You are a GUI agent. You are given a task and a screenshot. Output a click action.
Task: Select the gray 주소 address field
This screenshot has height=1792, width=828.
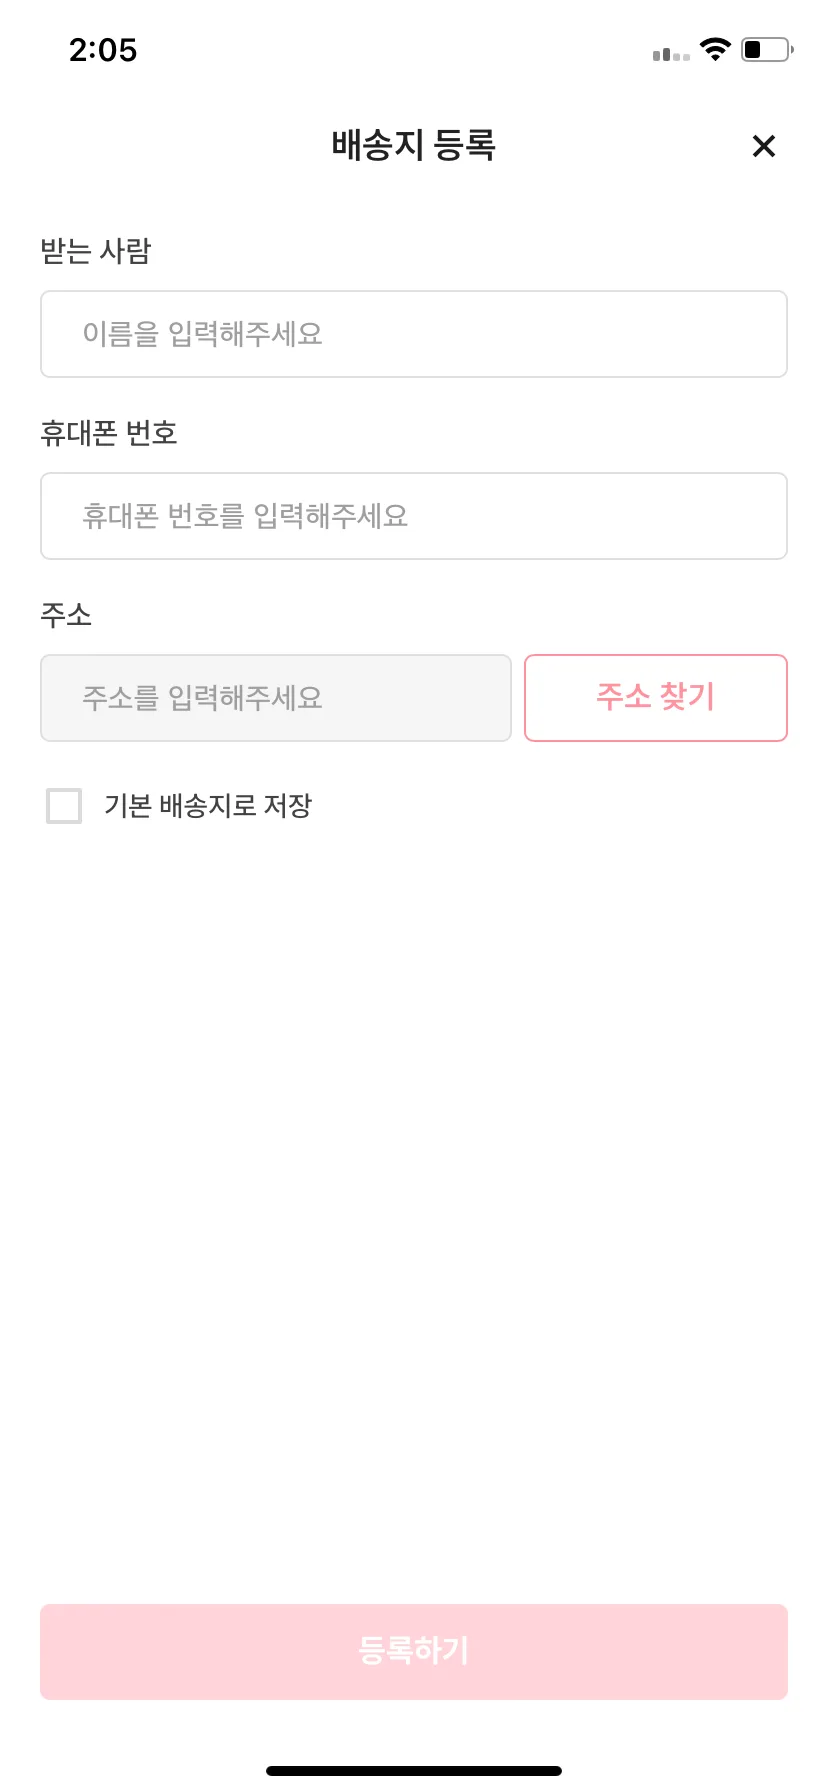pyautogui.click(x=276, y=698)
